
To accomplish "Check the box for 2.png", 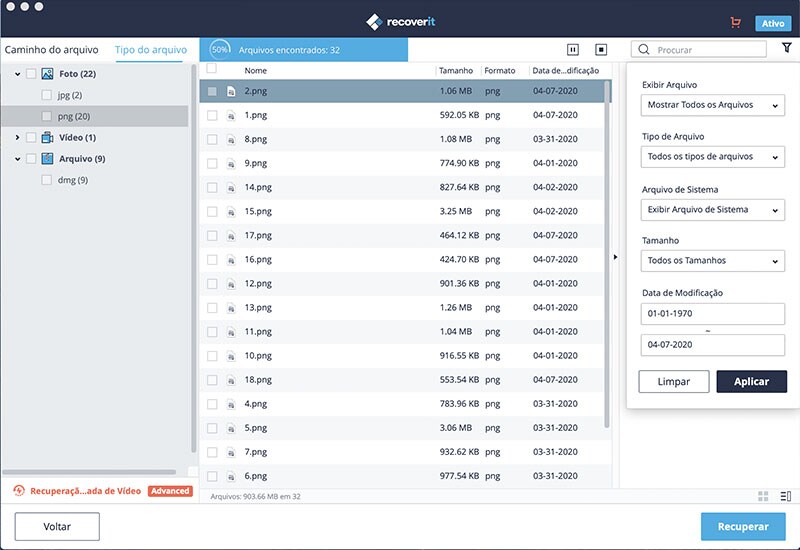I will pos(212,91).
